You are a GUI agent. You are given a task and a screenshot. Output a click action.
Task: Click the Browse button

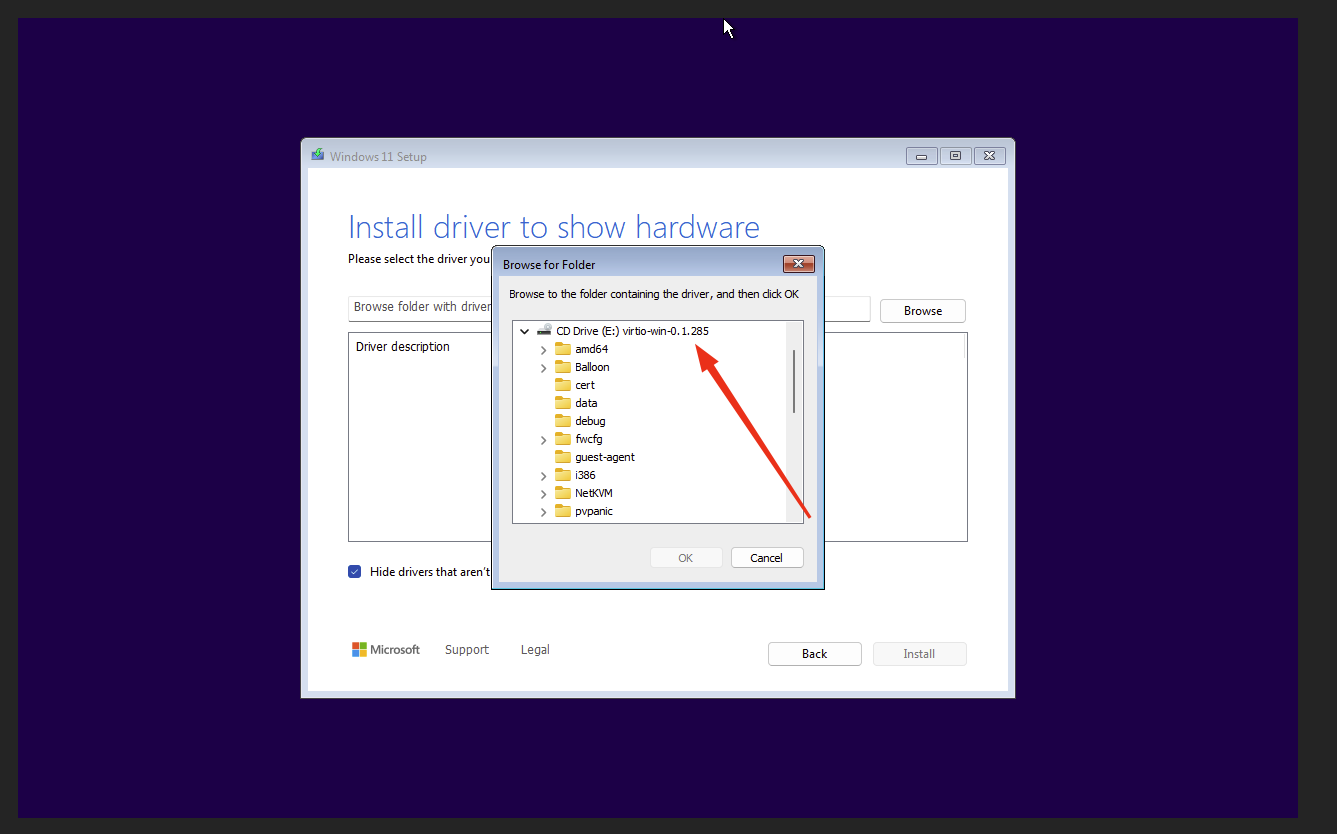click(921, 310)
